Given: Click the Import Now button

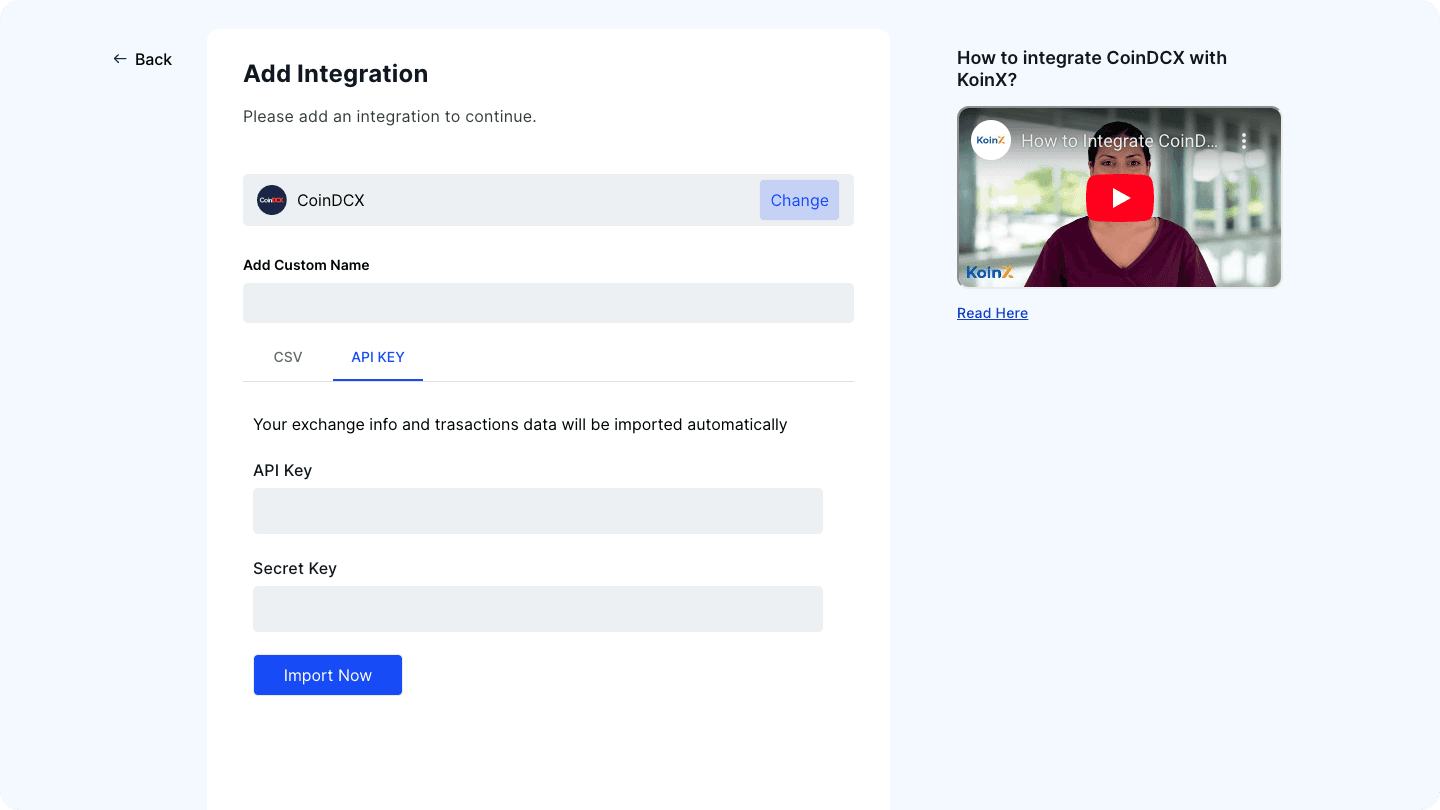Looking at the screenshot, I should pos(327,675).
